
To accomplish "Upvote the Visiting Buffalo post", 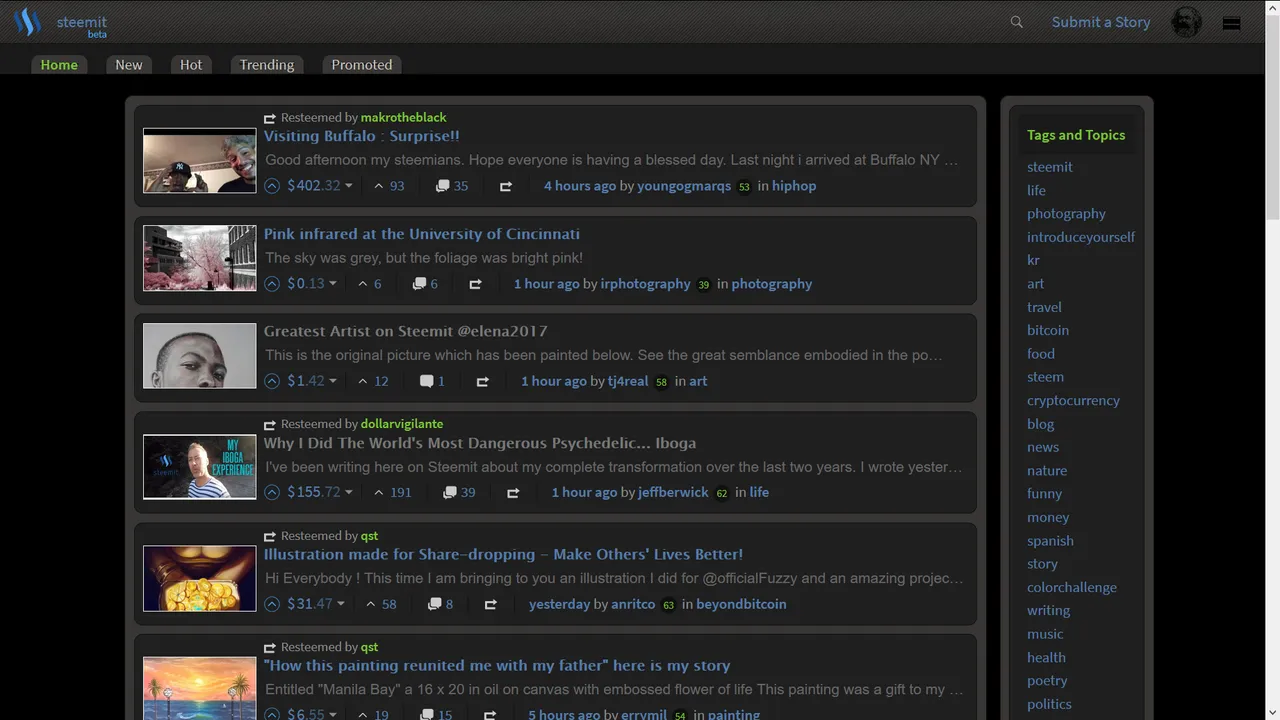I will (272, 186).
